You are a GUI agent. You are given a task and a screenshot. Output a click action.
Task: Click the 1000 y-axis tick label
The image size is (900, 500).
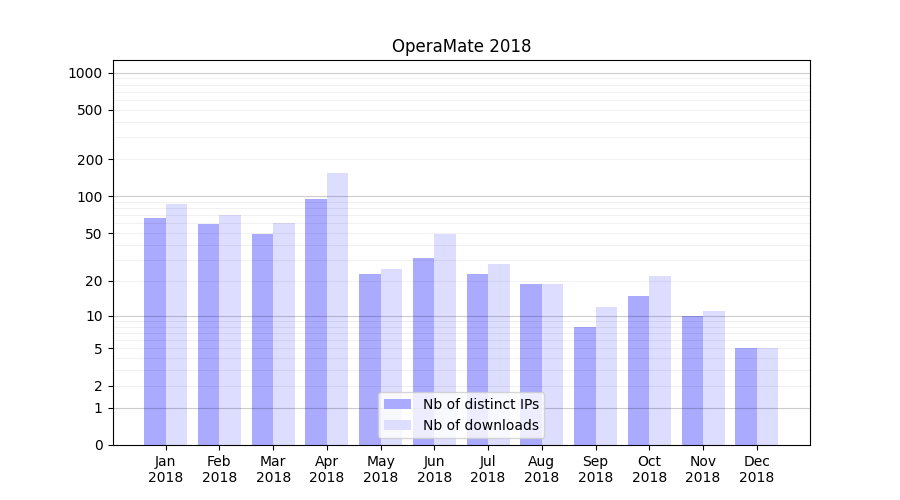[85, 73]
